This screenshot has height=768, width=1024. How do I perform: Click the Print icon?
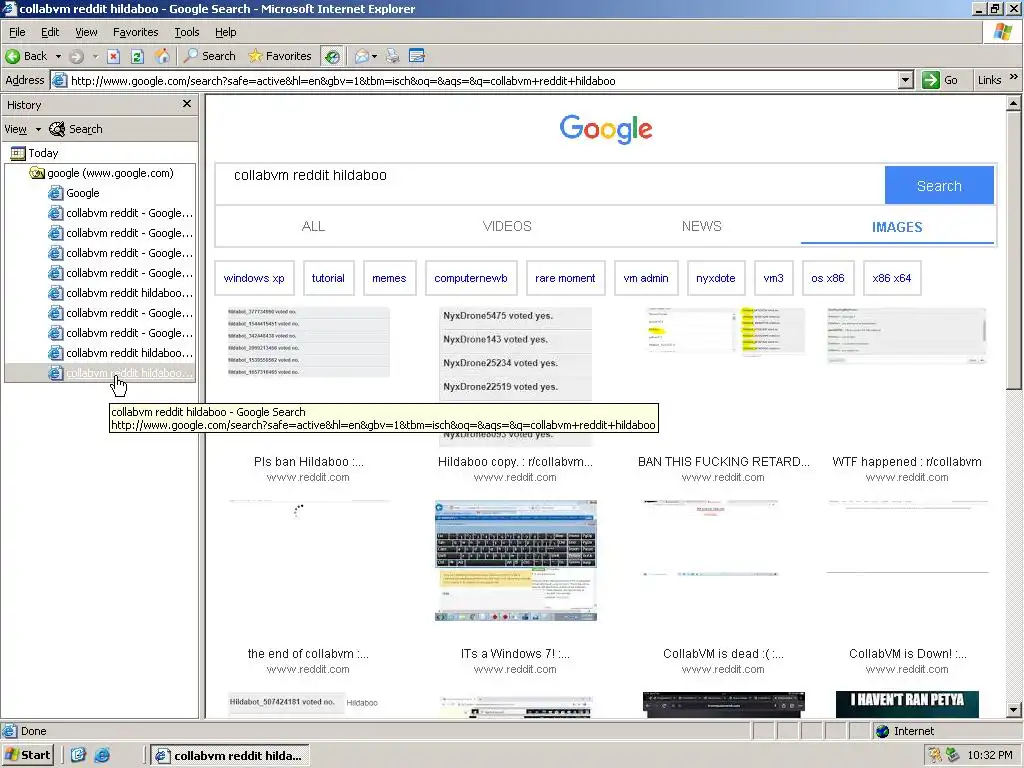point(392,56)
